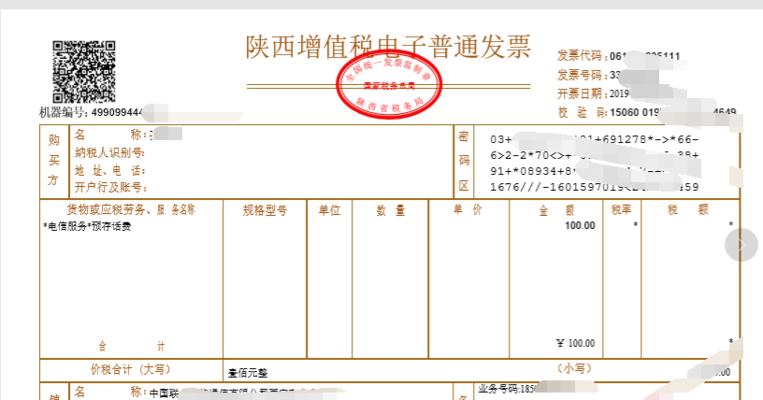
Task: Click the 壹佰元整 amount in words
Action: 248,373
